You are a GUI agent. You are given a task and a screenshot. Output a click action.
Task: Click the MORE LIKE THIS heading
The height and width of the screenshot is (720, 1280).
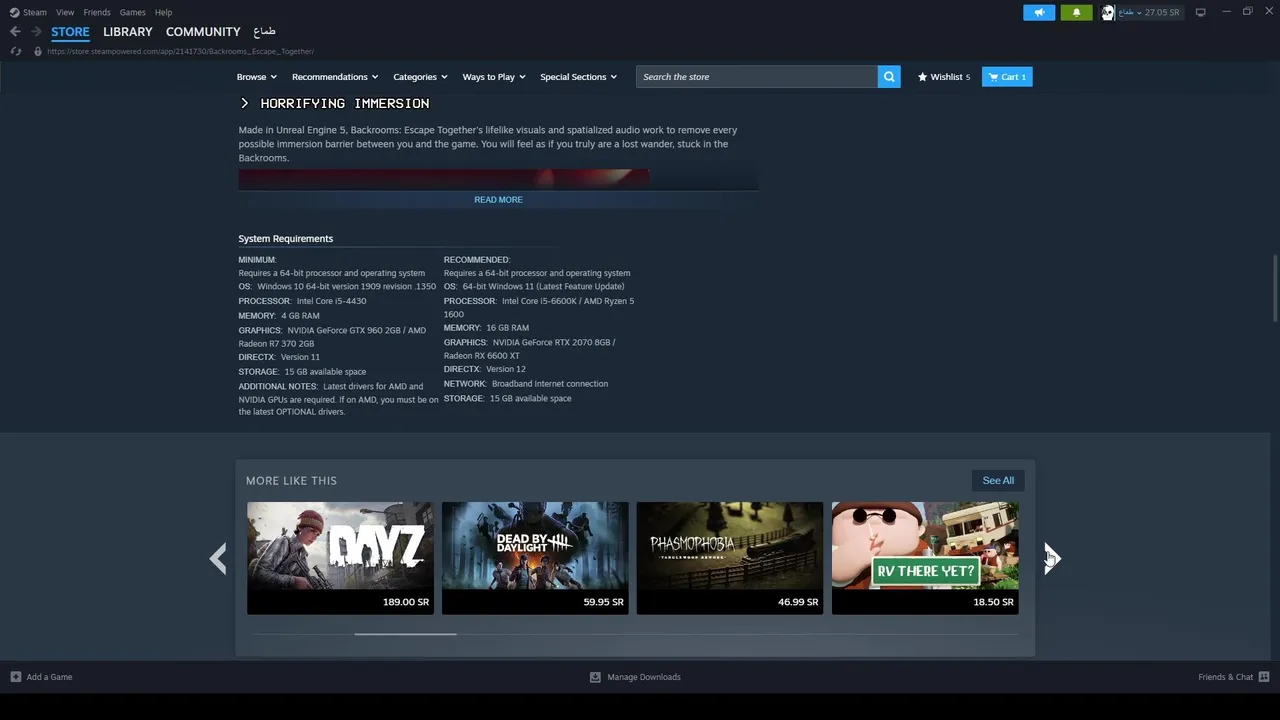(x=291, y=481)
